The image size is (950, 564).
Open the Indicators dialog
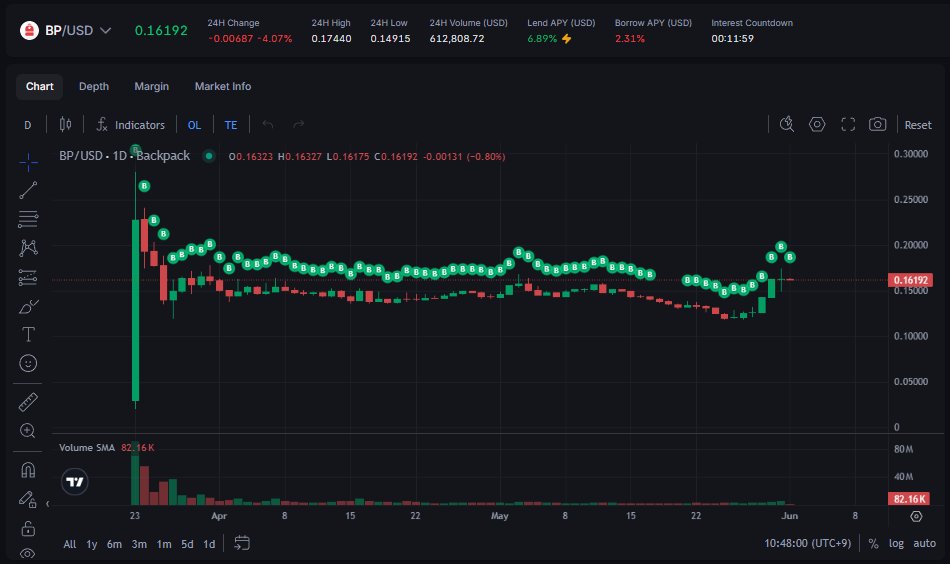130,125
